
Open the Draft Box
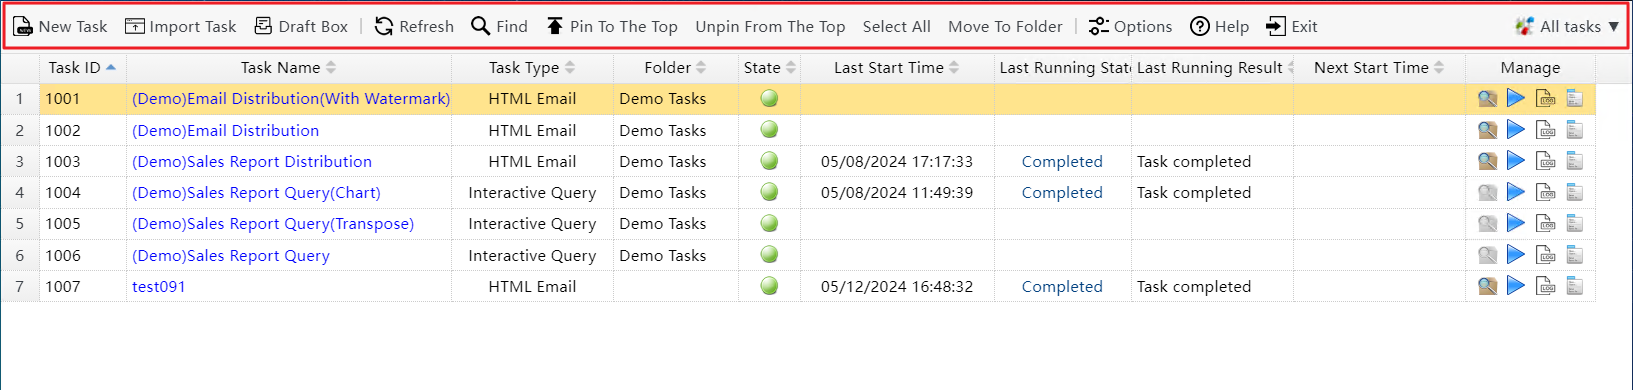(301, 26)
